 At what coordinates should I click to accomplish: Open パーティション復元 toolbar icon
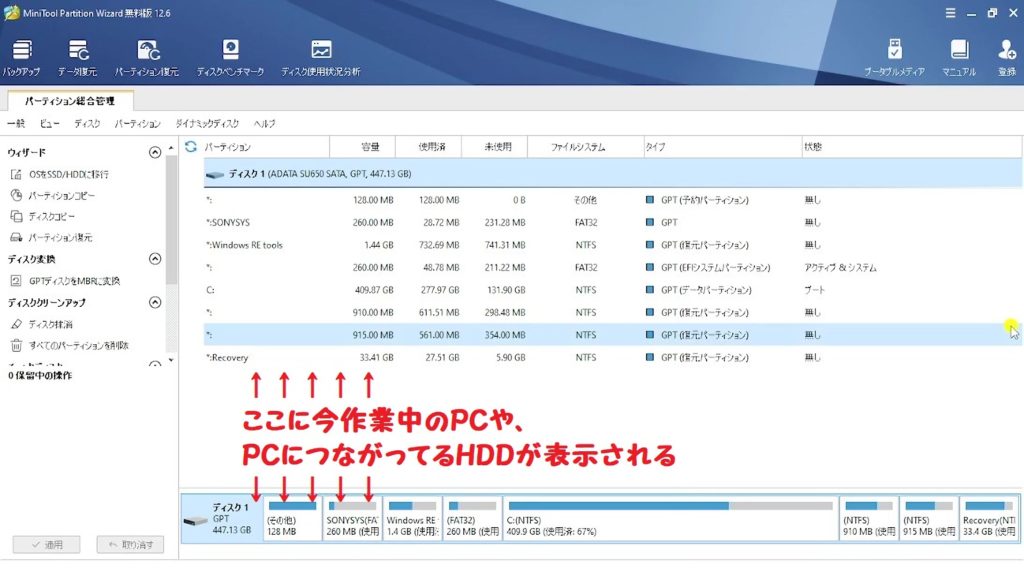point(147,57)
